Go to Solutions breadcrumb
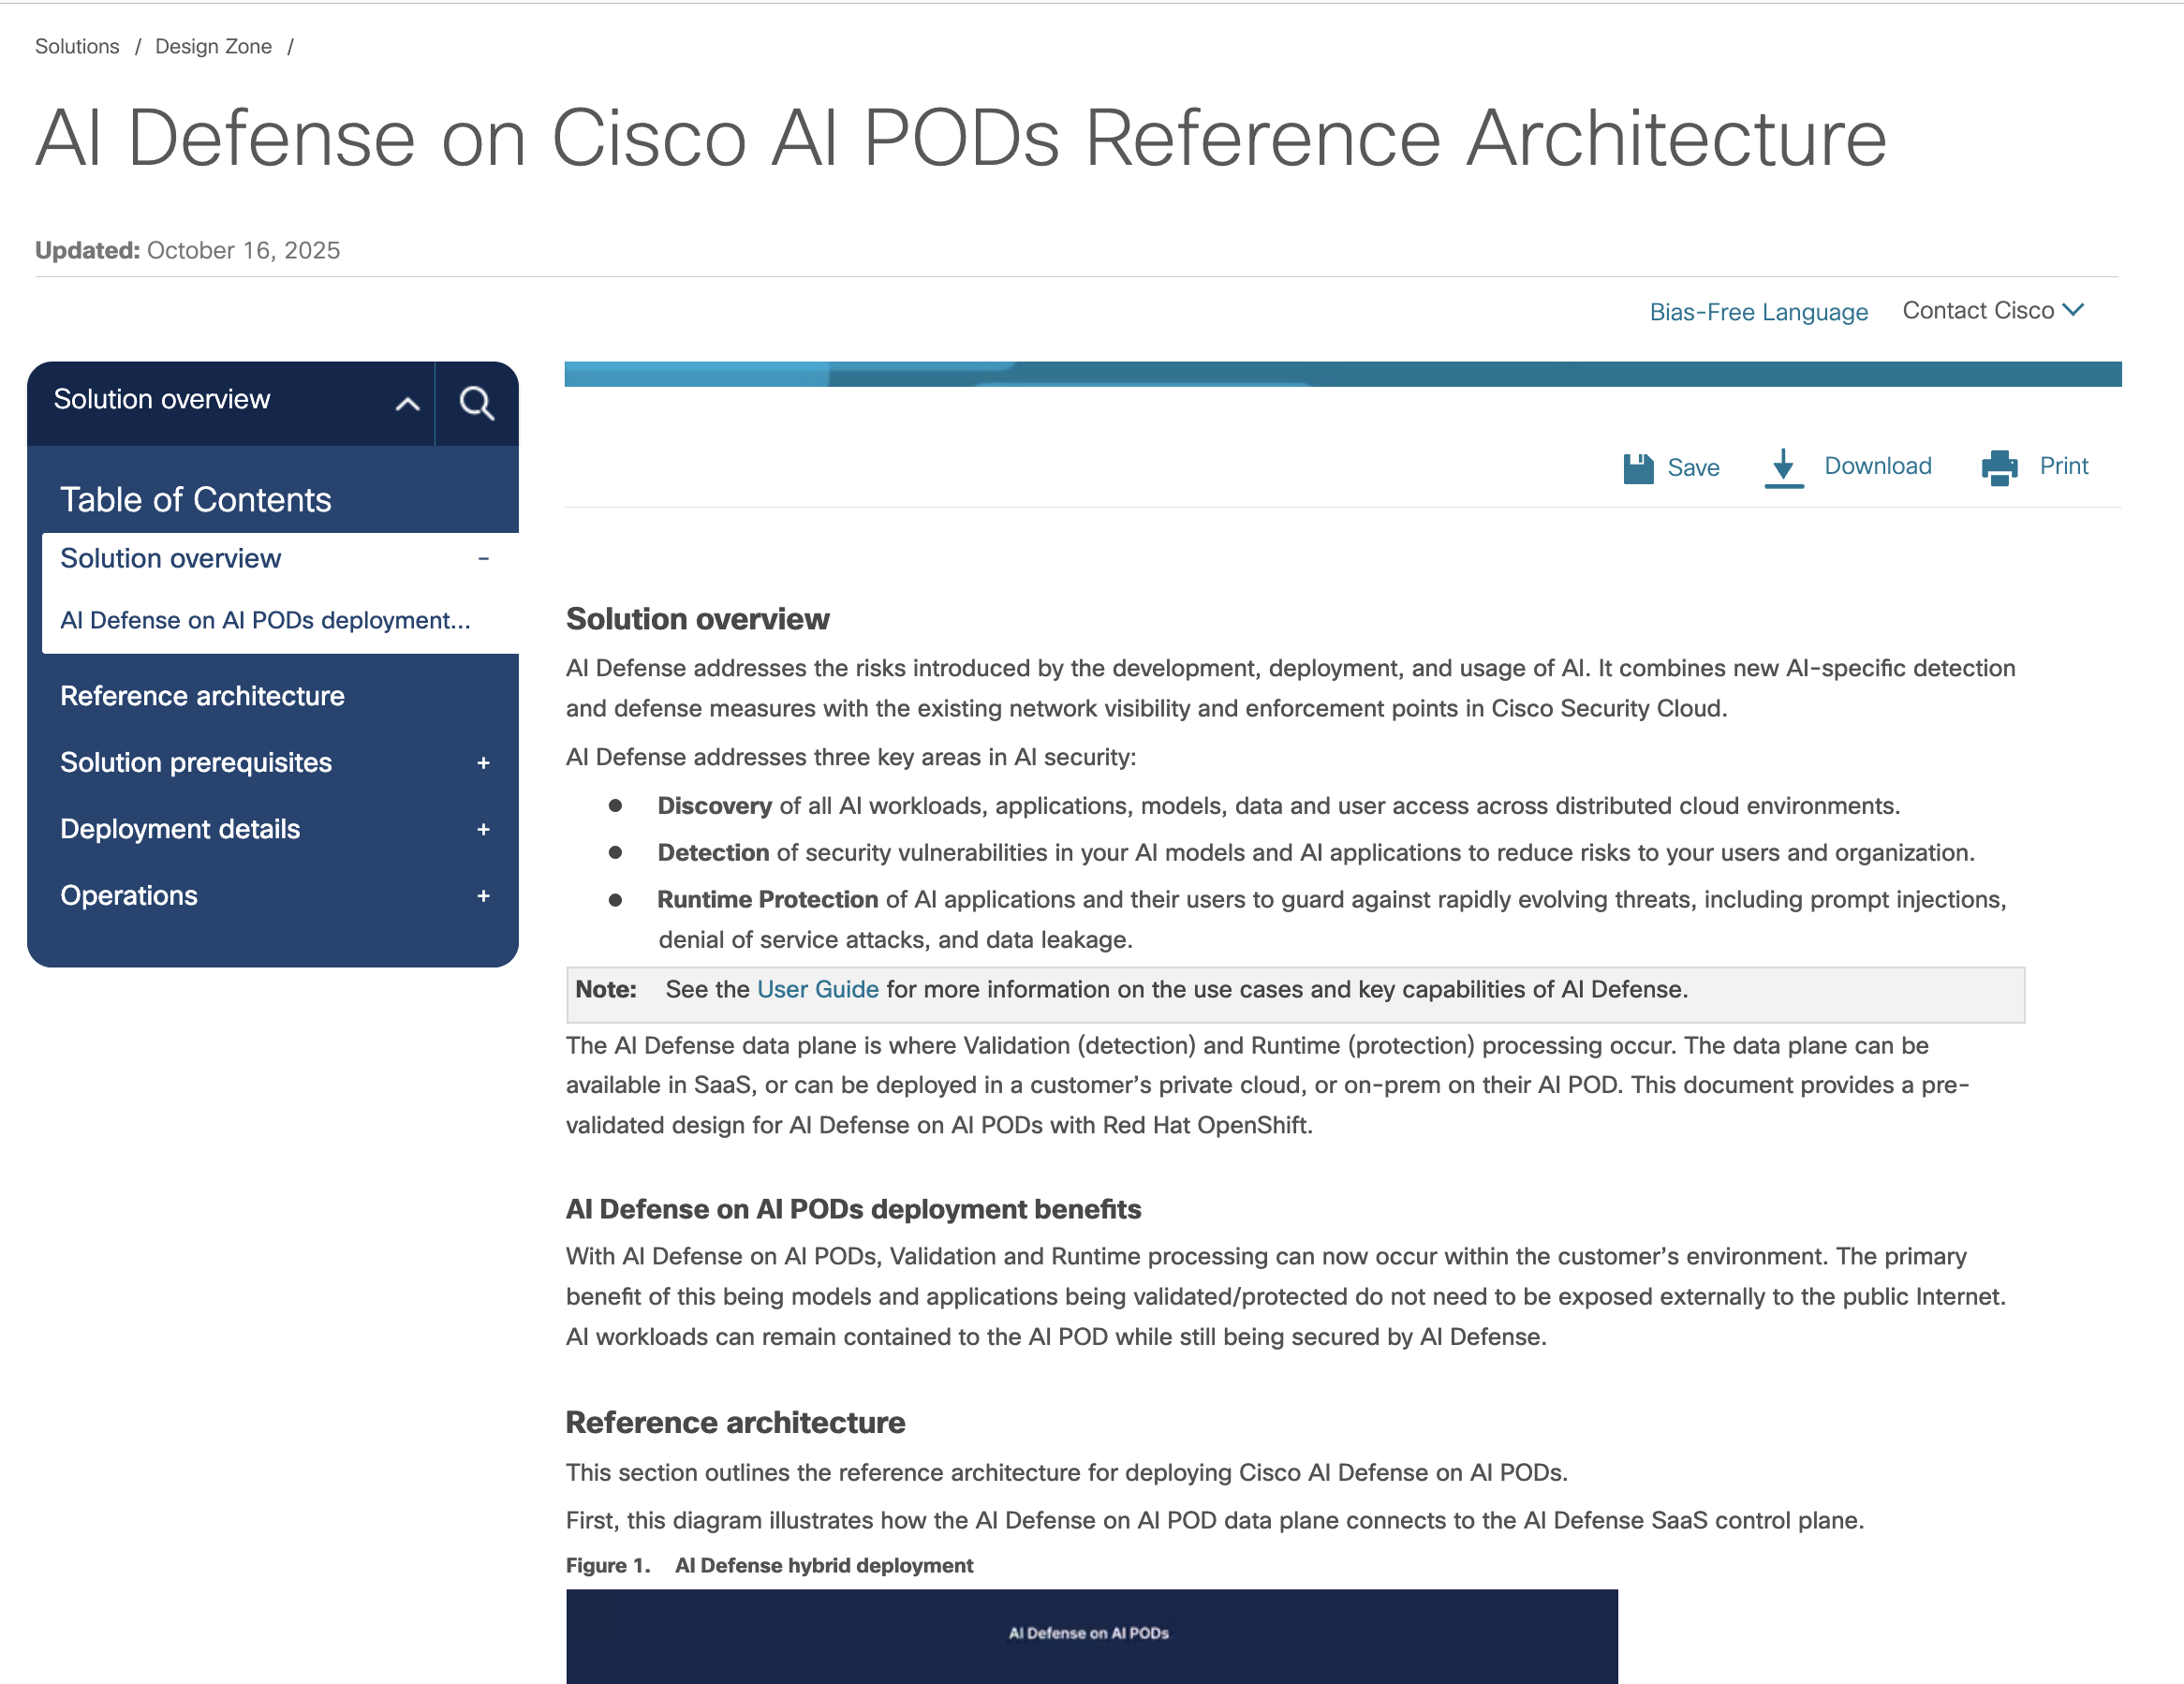This screenshot has height=1684, width=2184. (77, 46)
